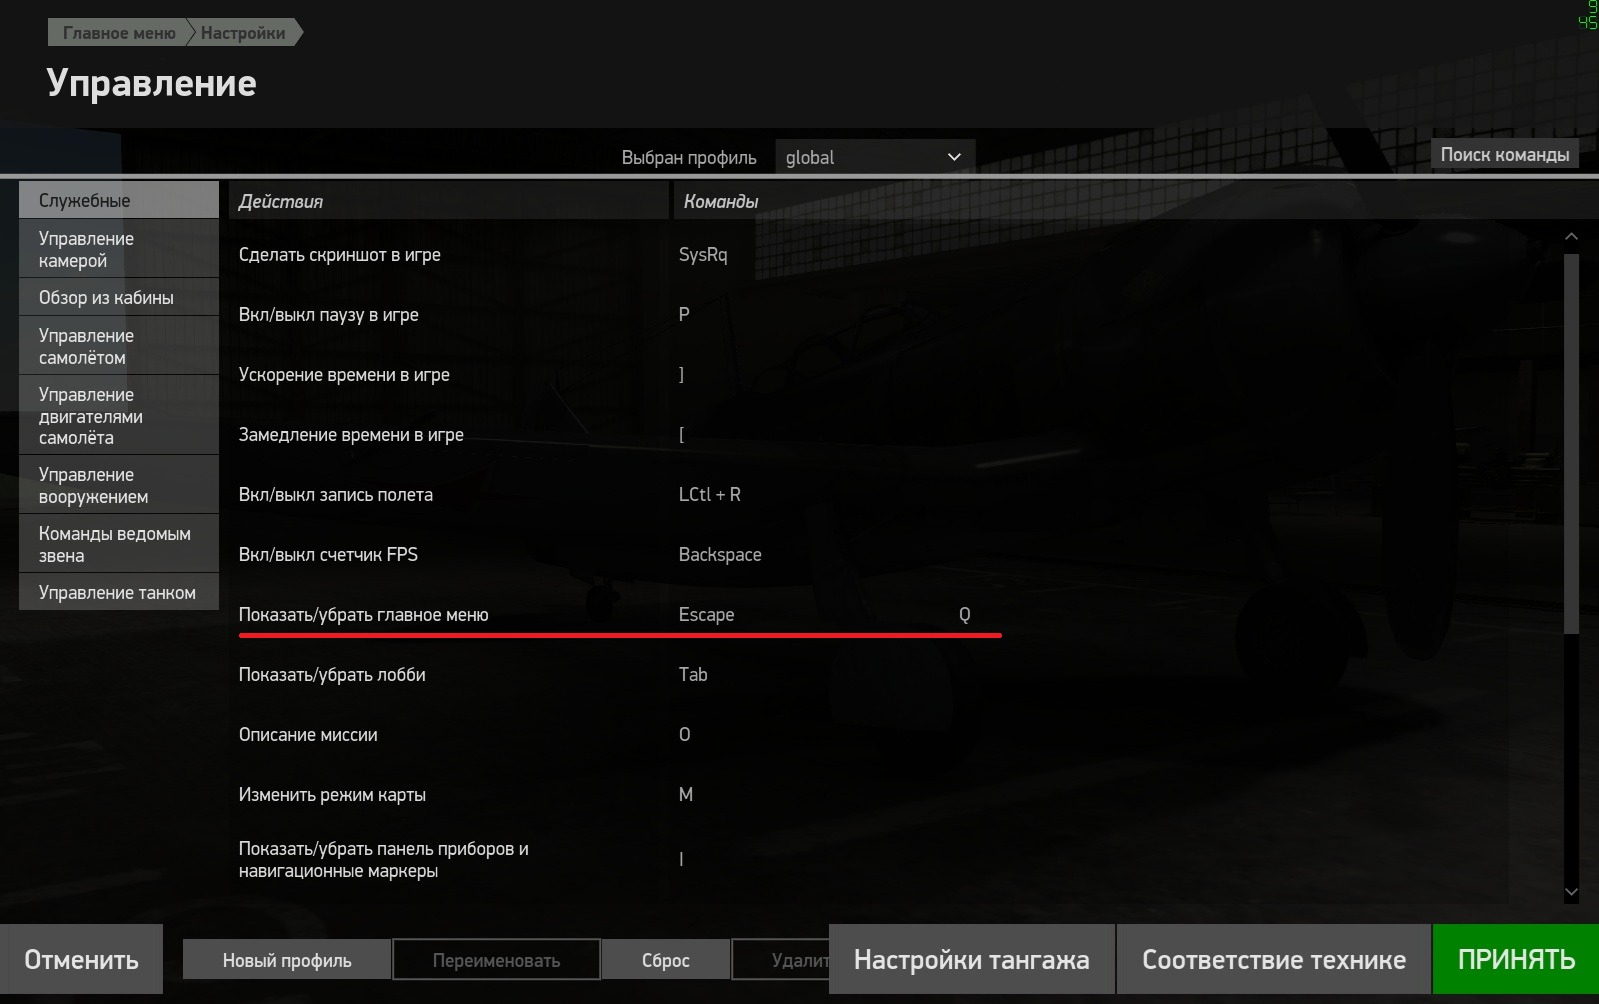Switch to Обзор из кабины category
Image resolution: width=1599 pixels, height=1004 pixels.
[x=119, y=297]
